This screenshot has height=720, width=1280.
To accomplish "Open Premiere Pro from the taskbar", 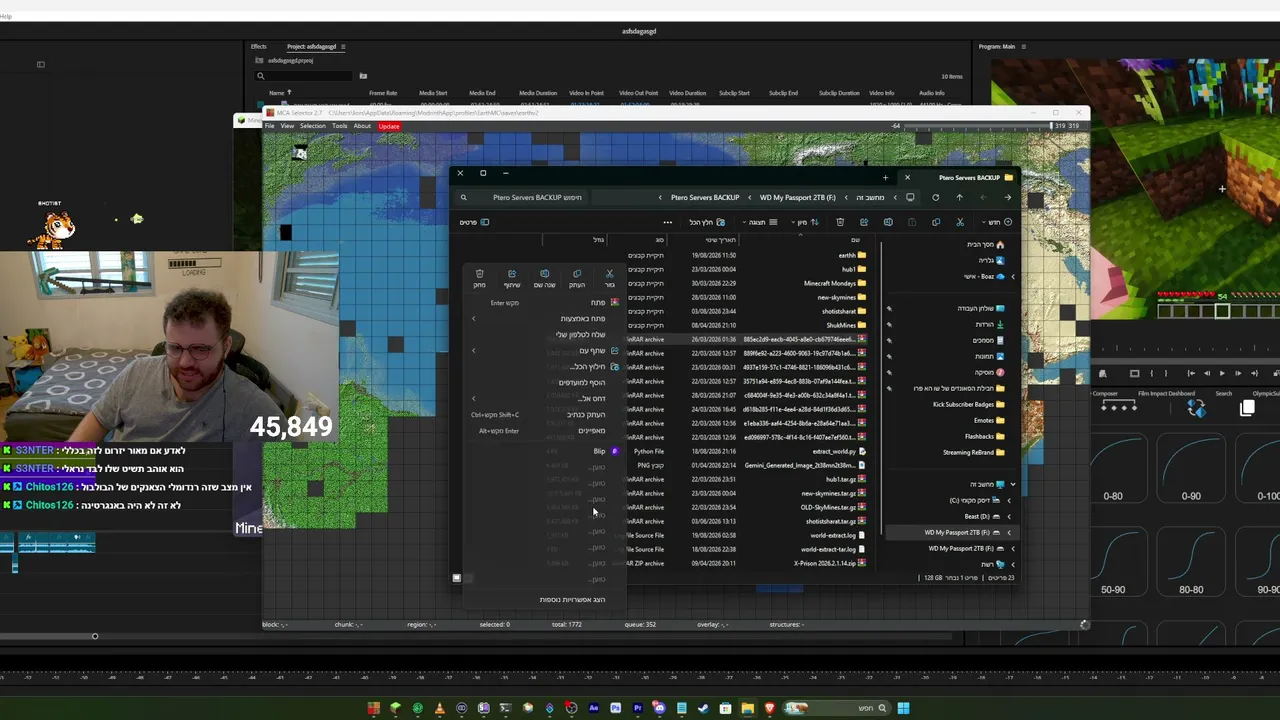I will (637, 708).
